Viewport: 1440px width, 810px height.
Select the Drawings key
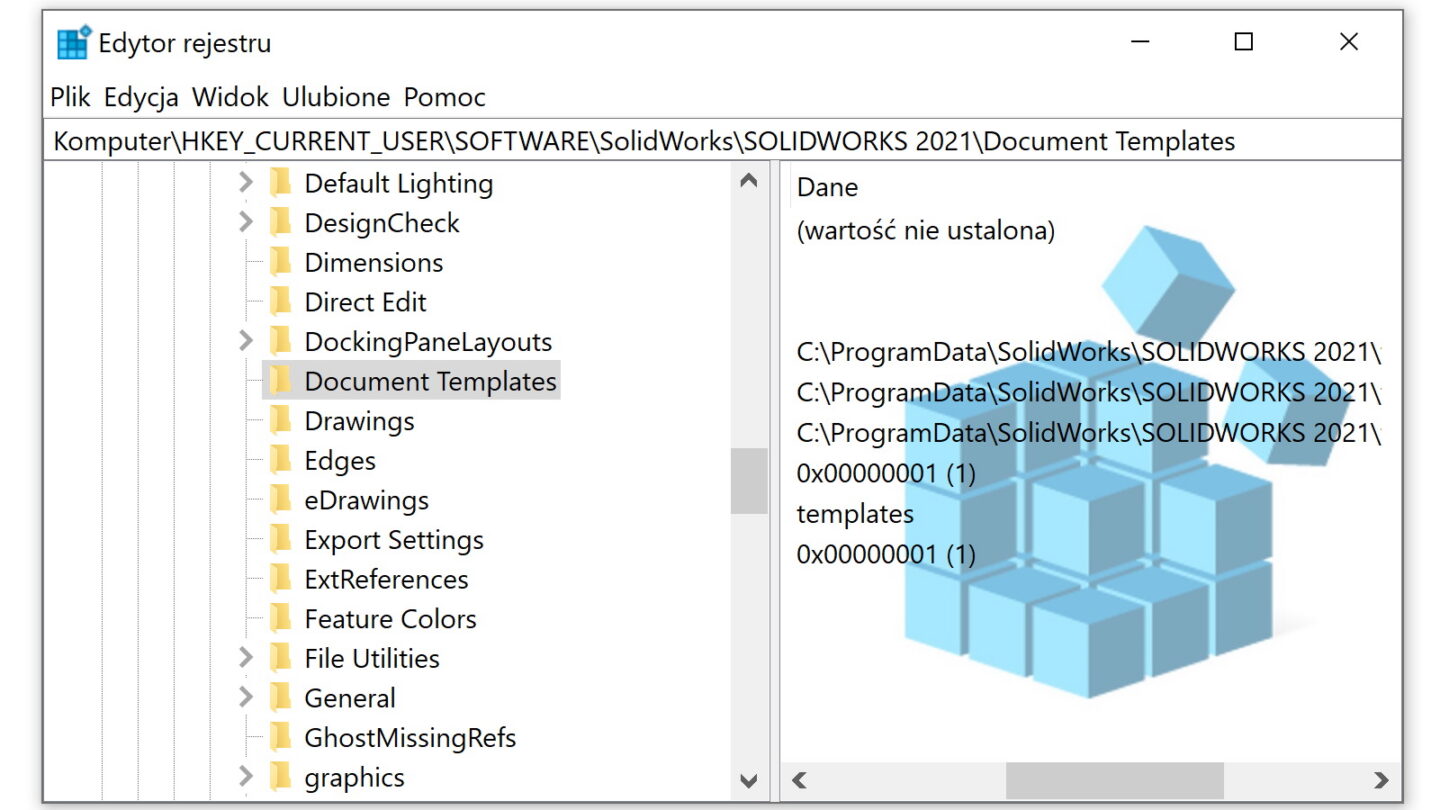click(x=359, y=421)
